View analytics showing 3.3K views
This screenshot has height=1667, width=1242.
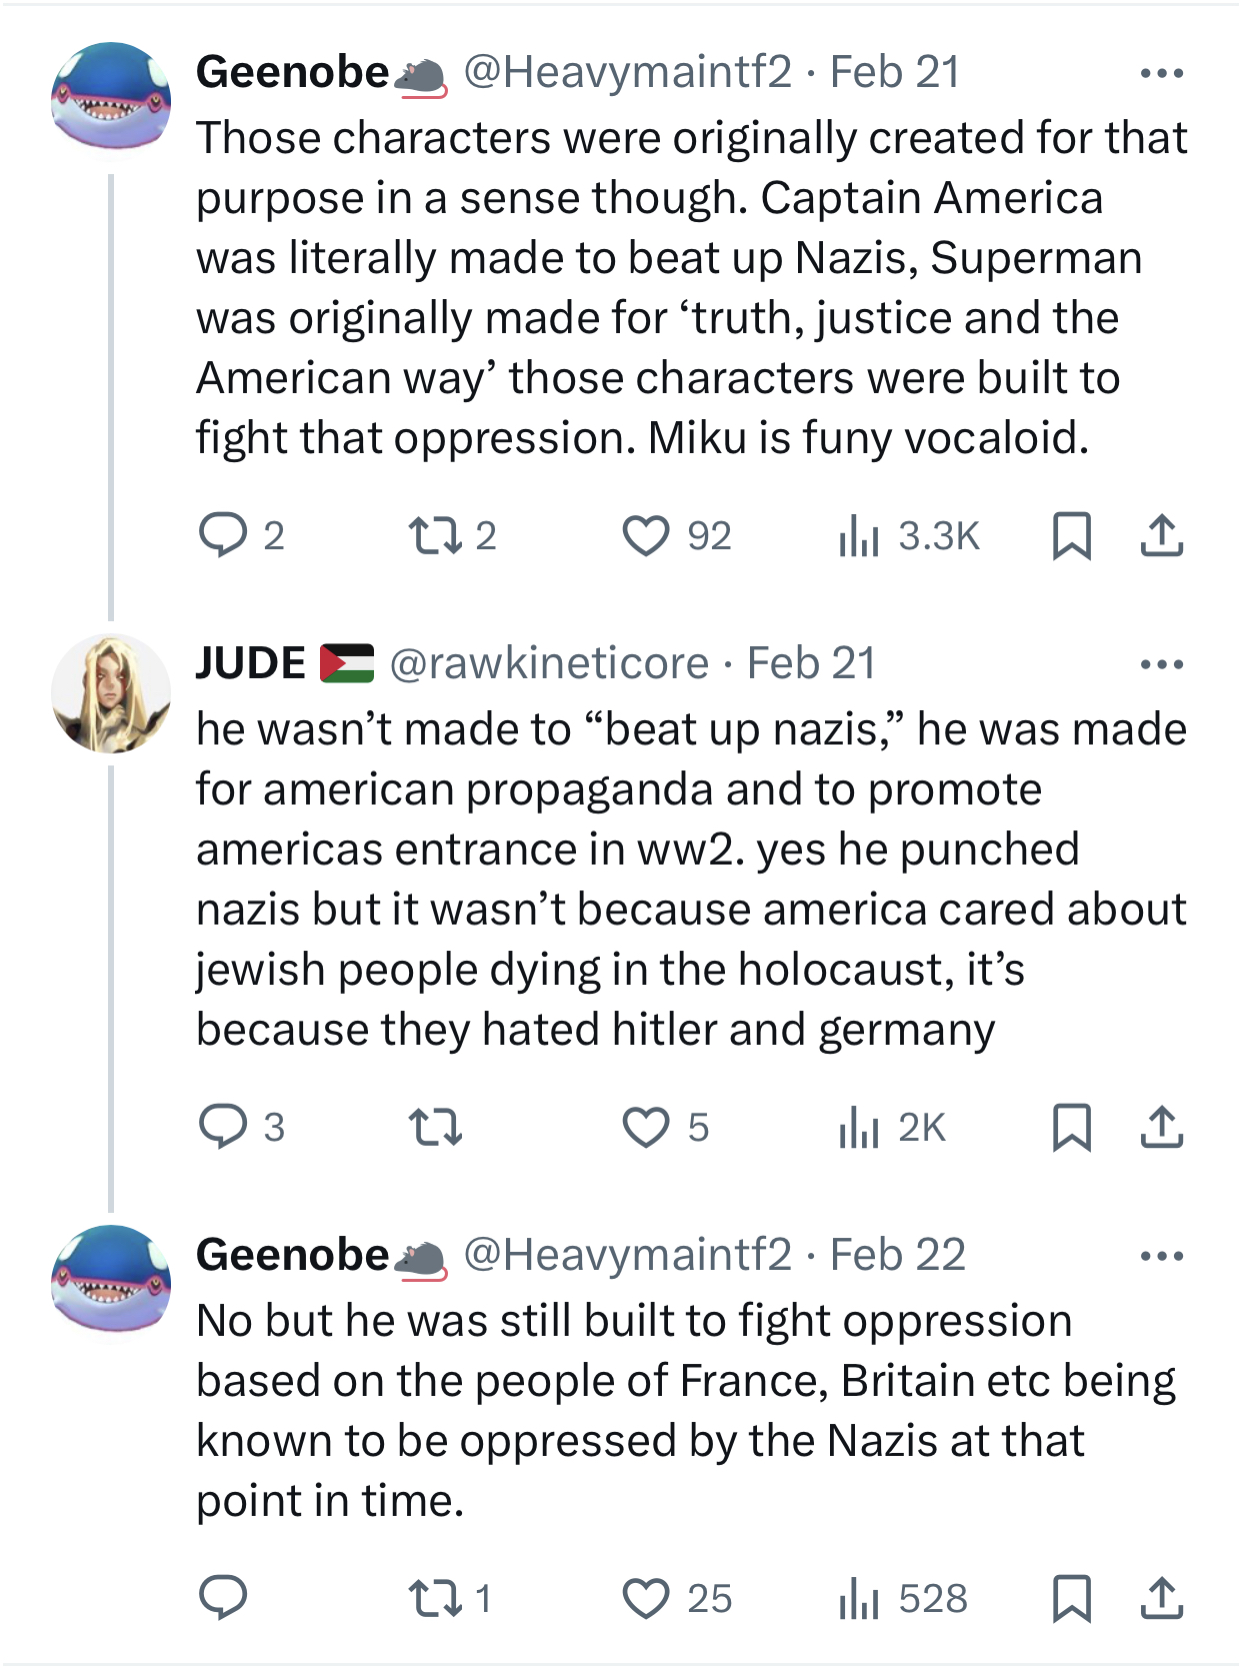click(858, 535)
